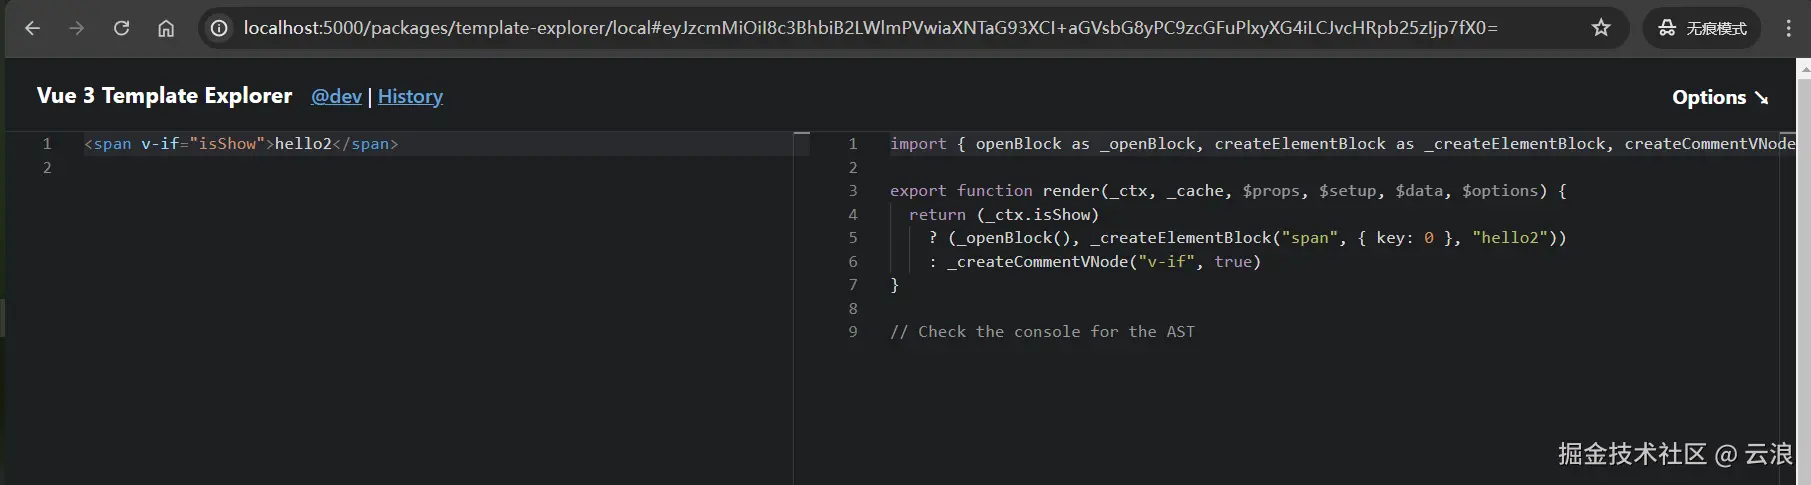
Task: Click the import statement on output line 1
Action: tap(1342, 144)
